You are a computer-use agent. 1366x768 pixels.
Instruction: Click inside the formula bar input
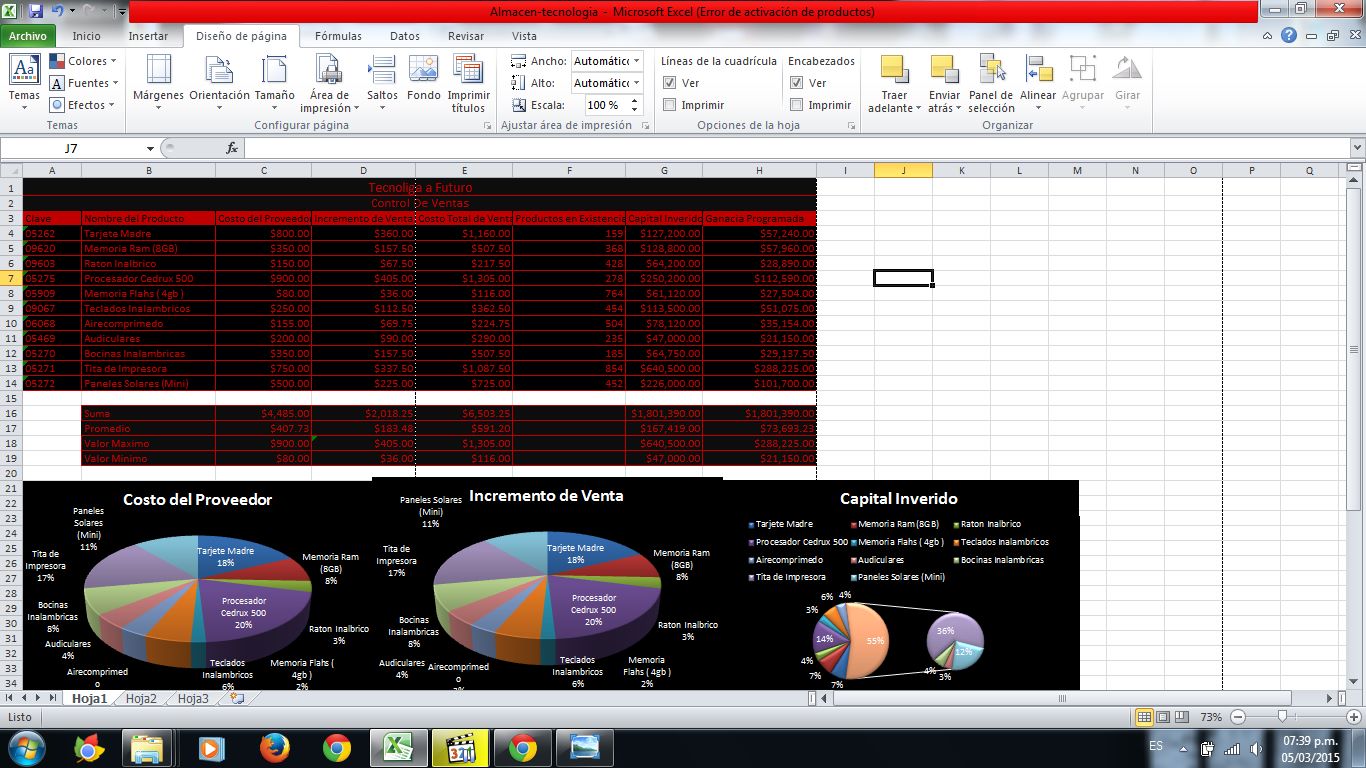(790, 148)
